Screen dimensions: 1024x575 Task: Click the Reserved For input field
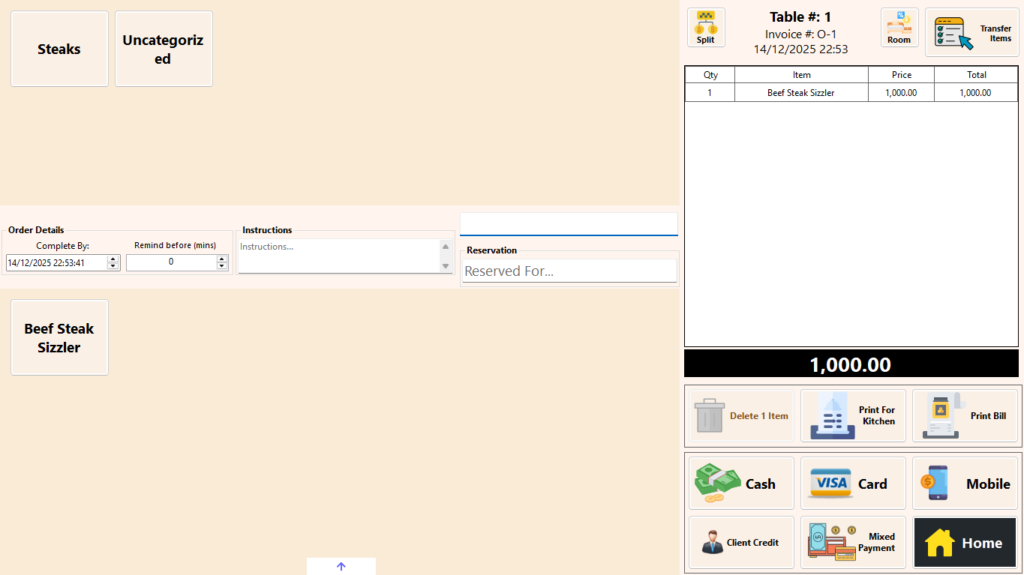(568, 271)
